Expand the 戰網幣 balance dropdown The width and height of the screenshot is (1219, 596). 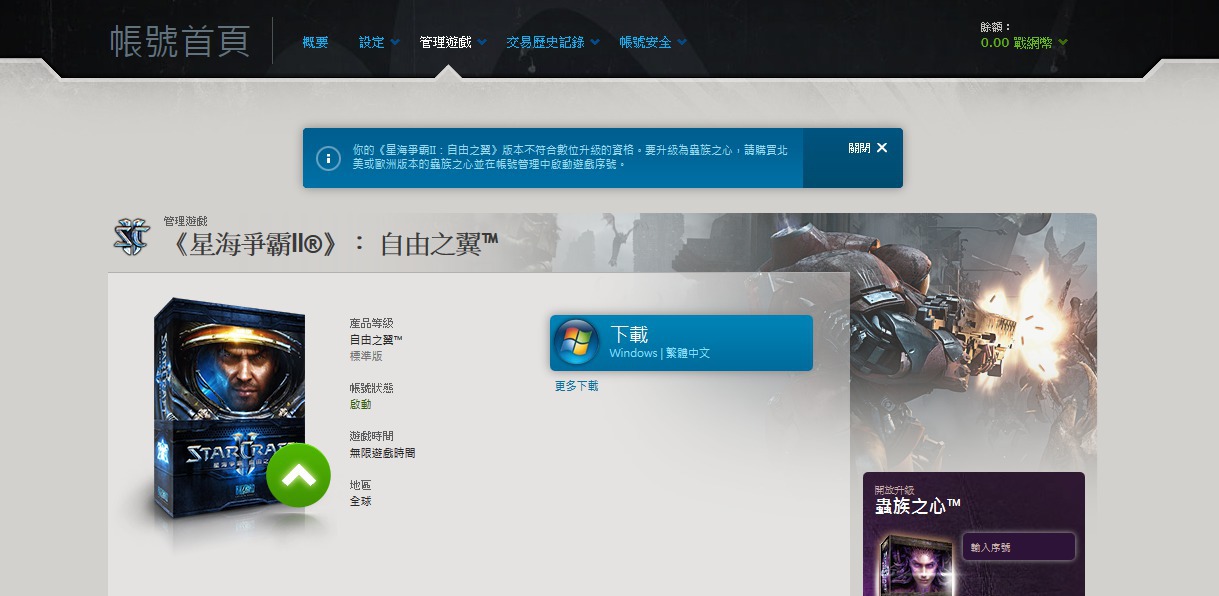(x=1063, y=43)
